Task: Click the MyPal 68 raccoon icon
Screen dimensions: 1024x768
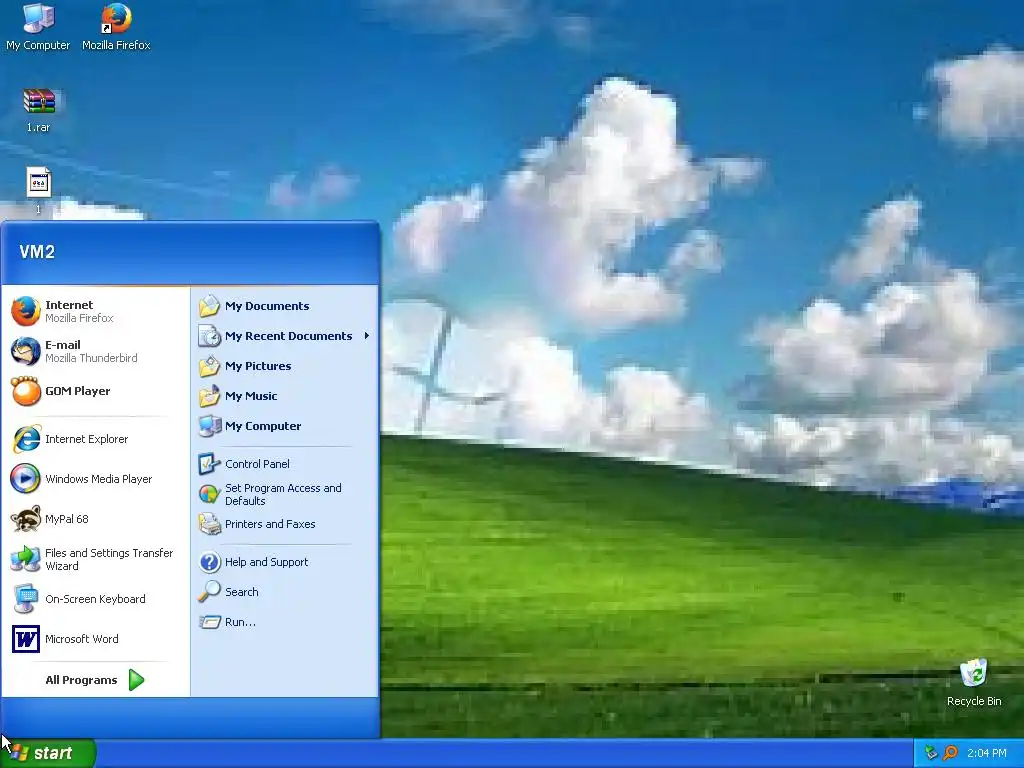Action: (x=26, y=519)
